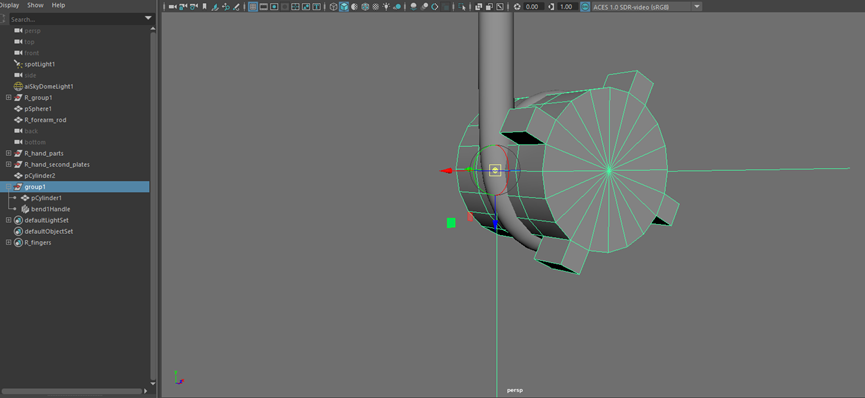Toggle the viewport grid icon
Screen dimensions: 865x398
(253, 7)
